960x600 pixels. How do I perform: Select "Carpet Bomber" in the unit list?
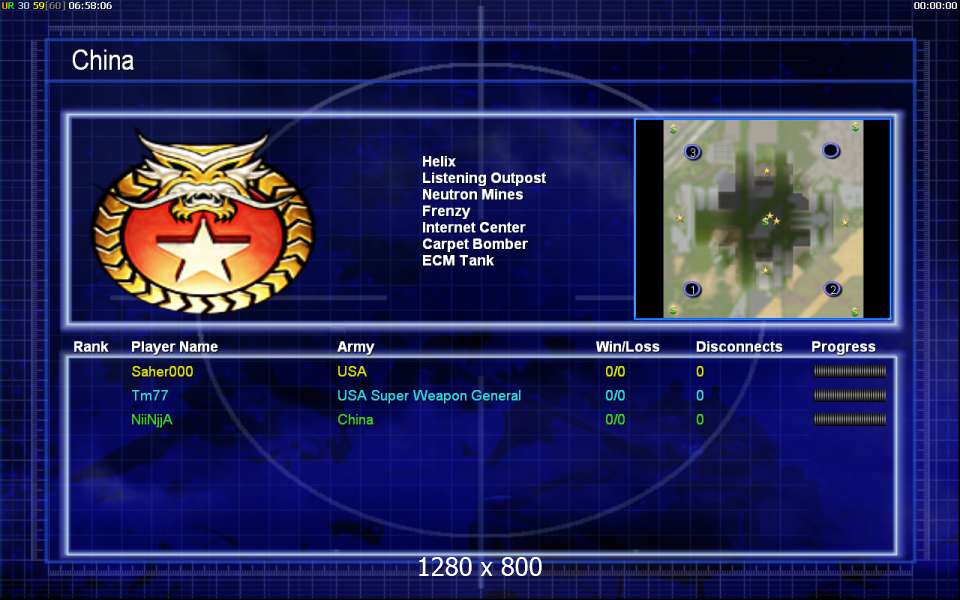[474, 244]
